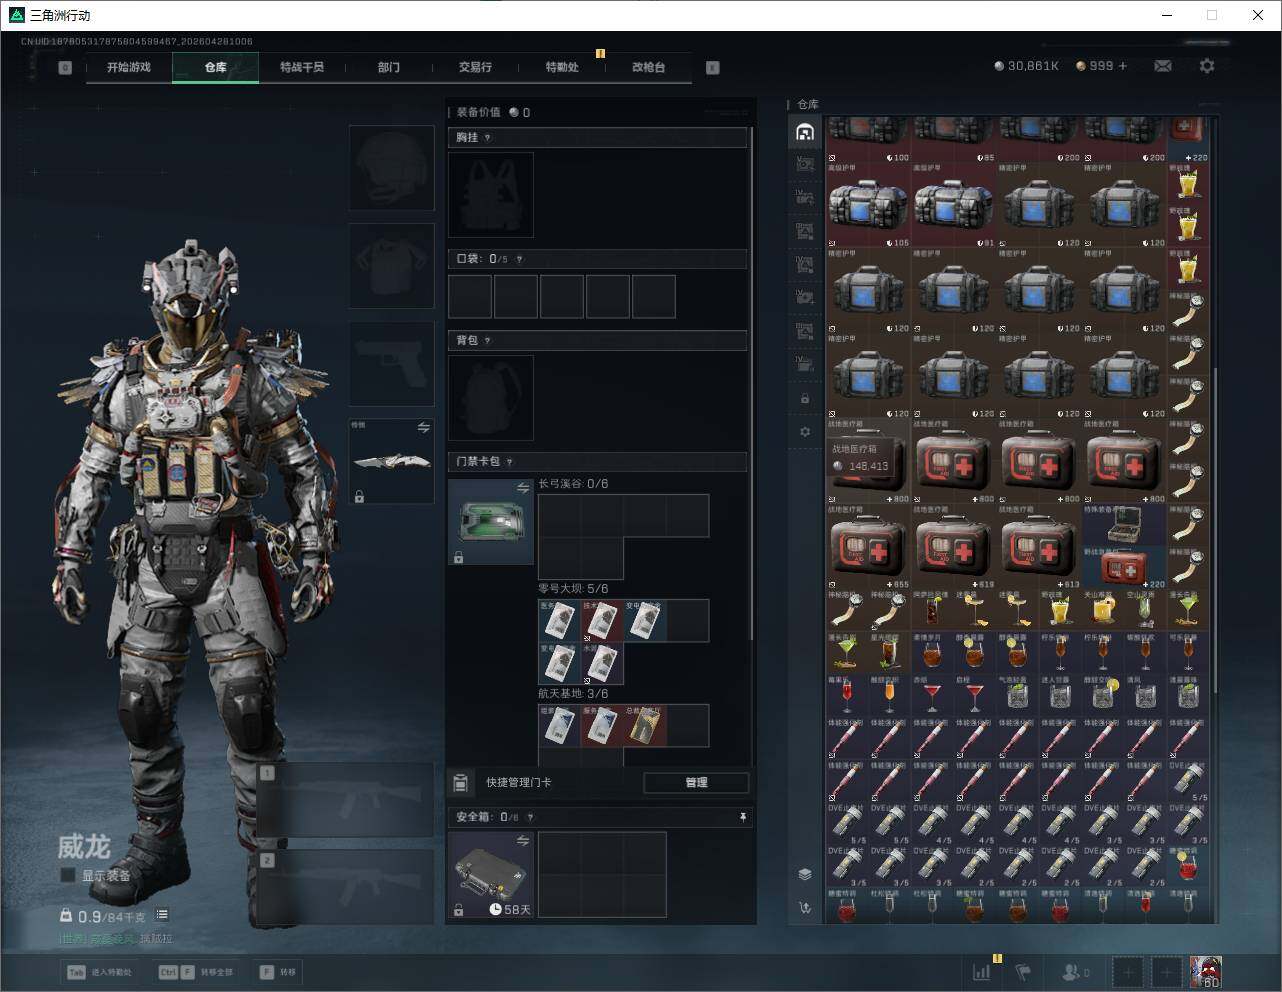Click the flag icon in the bottom bar
The height and width of the screenshot is (992, 1282).
(x=1023, y=971)
